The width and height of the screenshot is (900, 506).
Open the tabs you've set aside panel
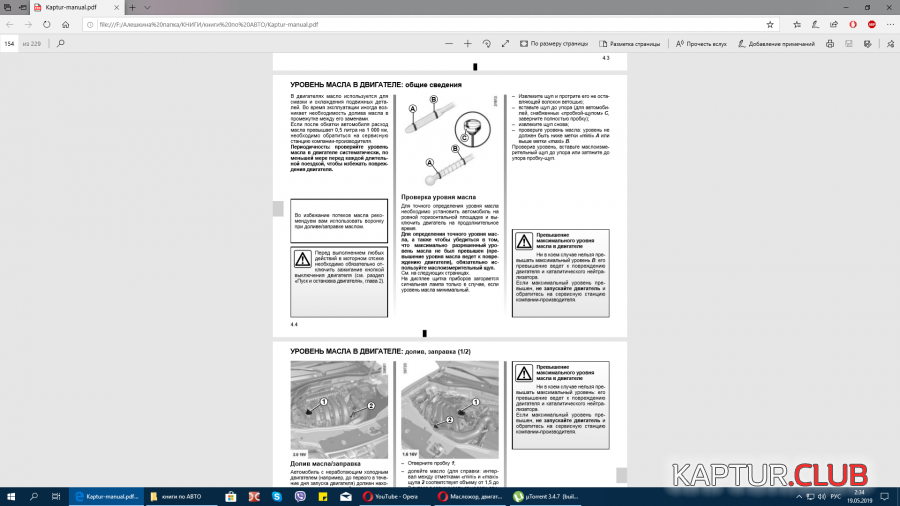tap(7, 7)
